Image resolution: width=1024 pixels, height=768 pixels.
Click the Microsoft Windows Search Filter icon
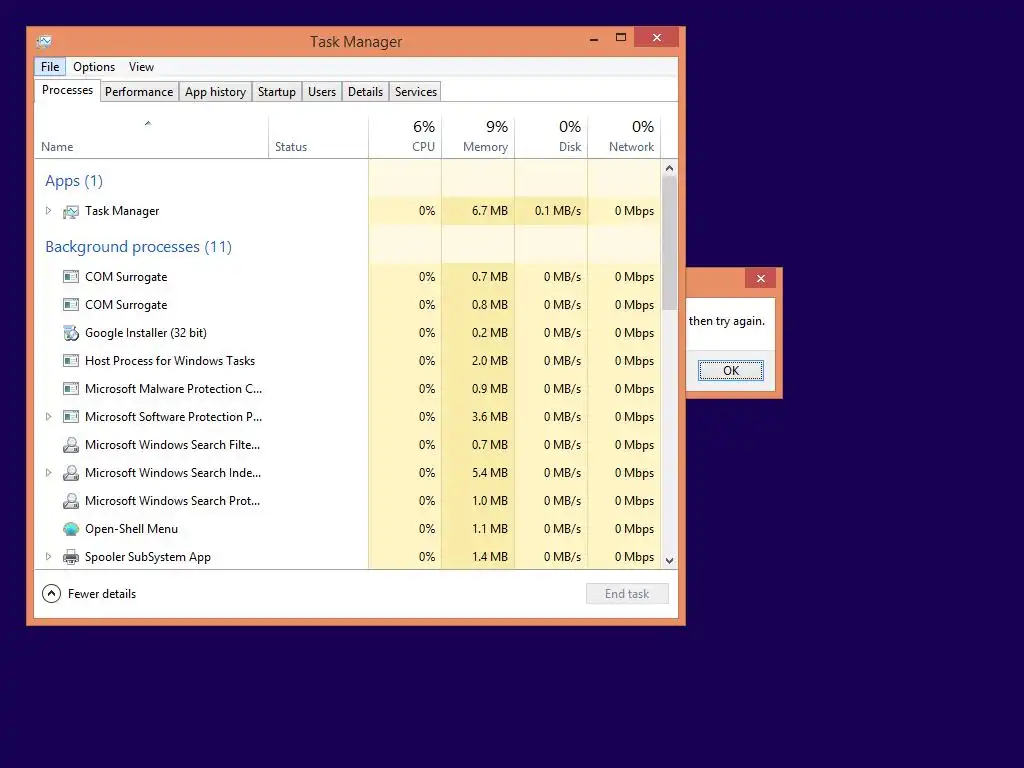tap(71, 445)
